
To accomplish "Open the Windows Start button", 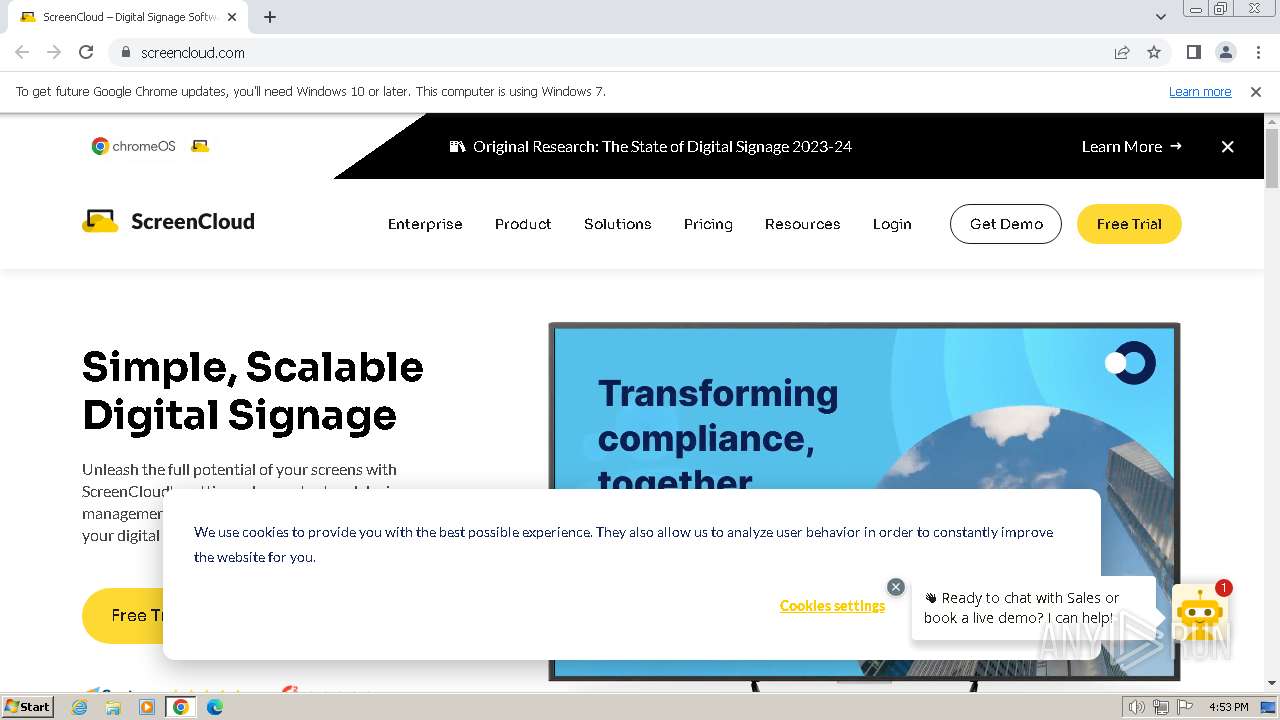I will [x=28, y=706].
